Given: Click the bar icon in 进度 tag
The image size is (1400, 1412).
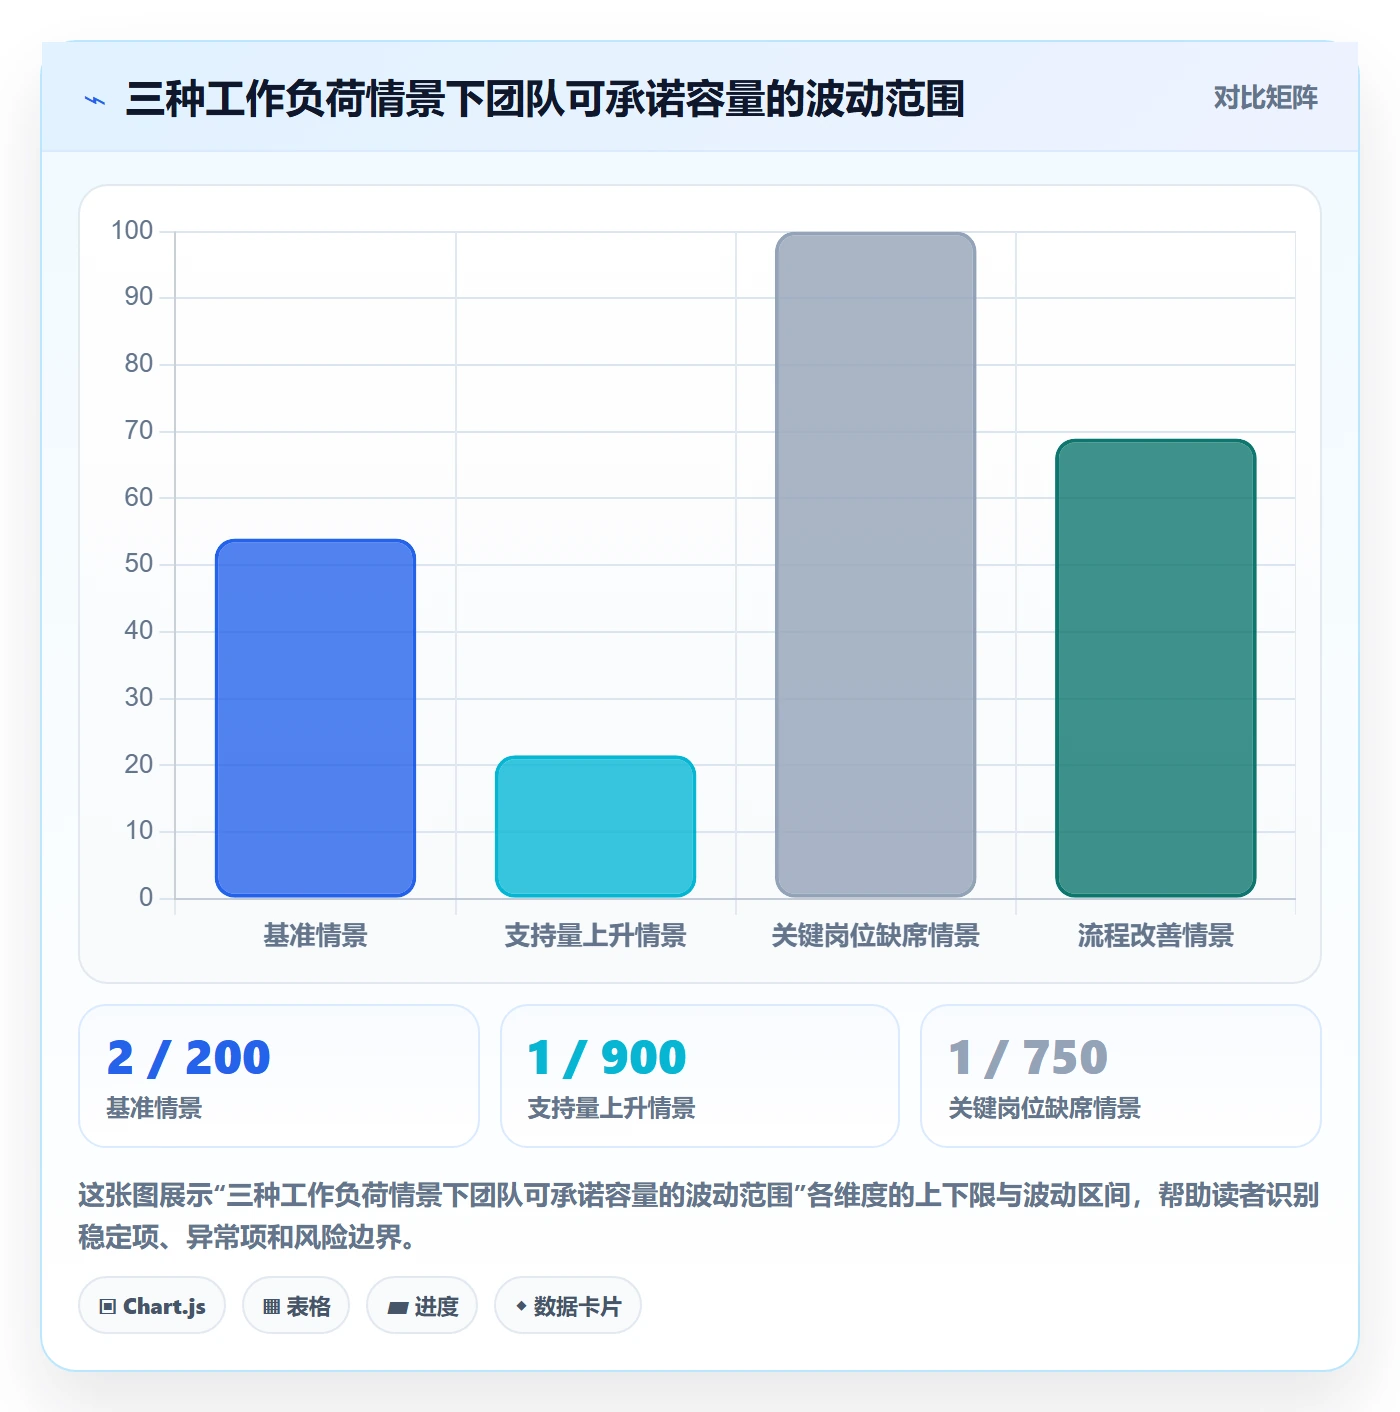Looking at the screenshot, I should click(x=398, y=1307).
